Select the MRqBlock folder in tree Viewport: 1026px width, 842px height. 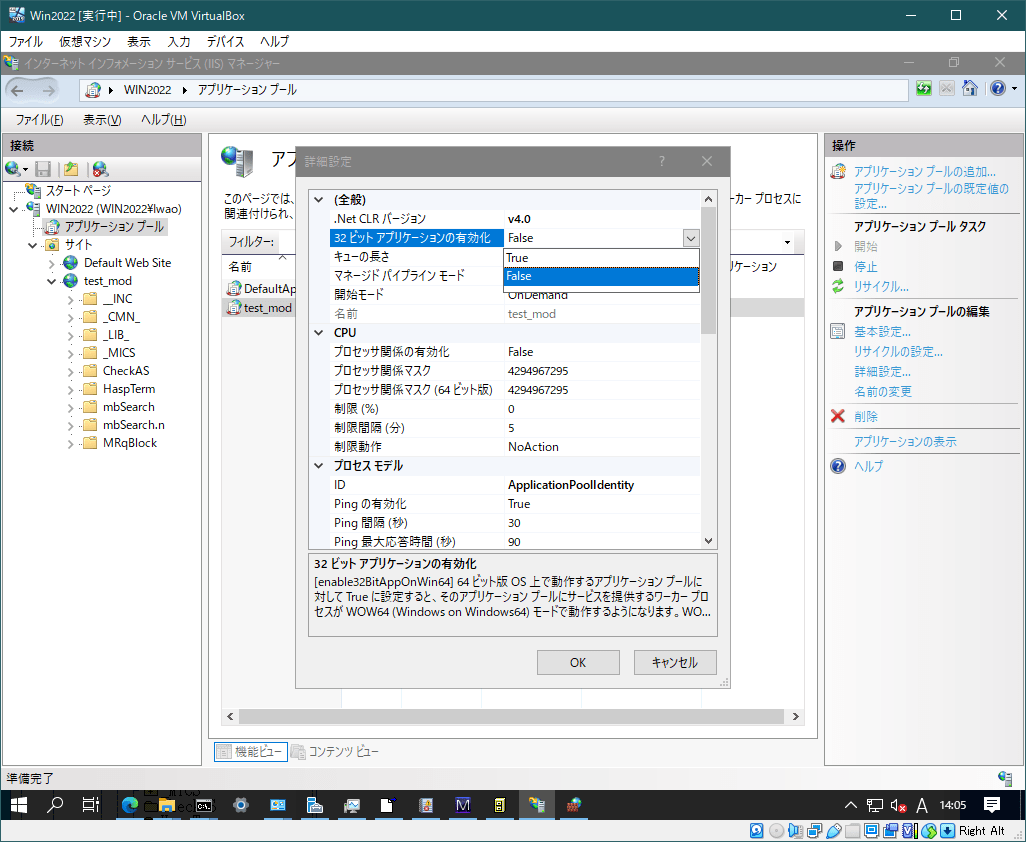(x=130, y=443)
